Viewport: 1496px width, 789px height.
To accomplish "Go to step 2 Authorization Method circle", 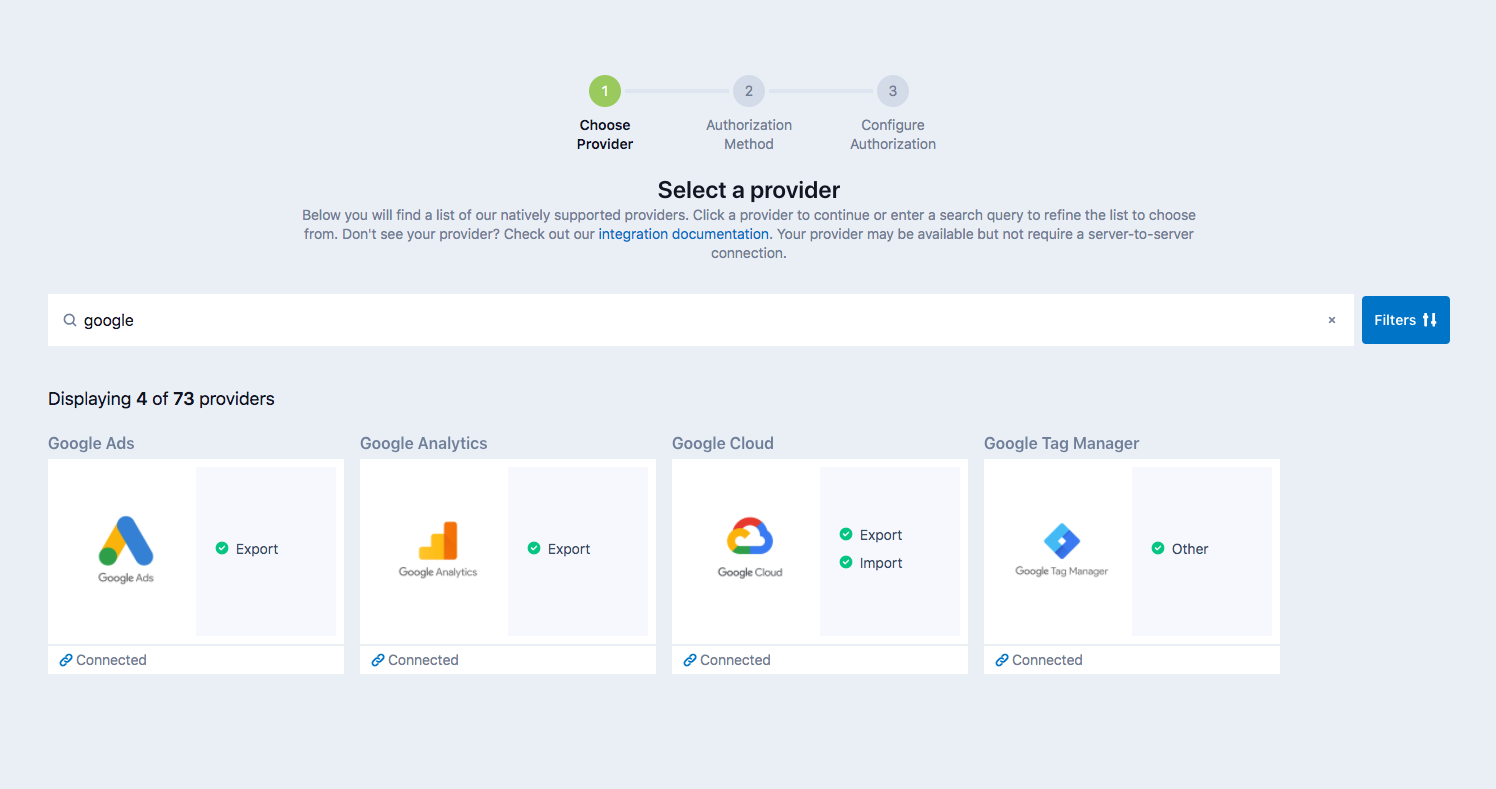I will click(x=749, y=91).
